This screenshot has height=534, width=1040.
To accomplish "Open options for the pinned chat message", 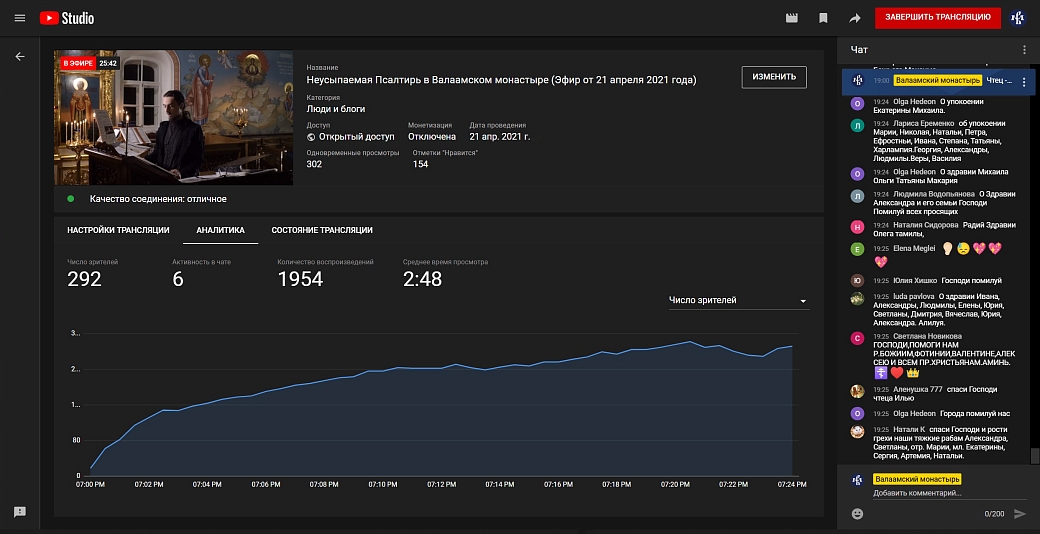I will tap(1023, 82).
